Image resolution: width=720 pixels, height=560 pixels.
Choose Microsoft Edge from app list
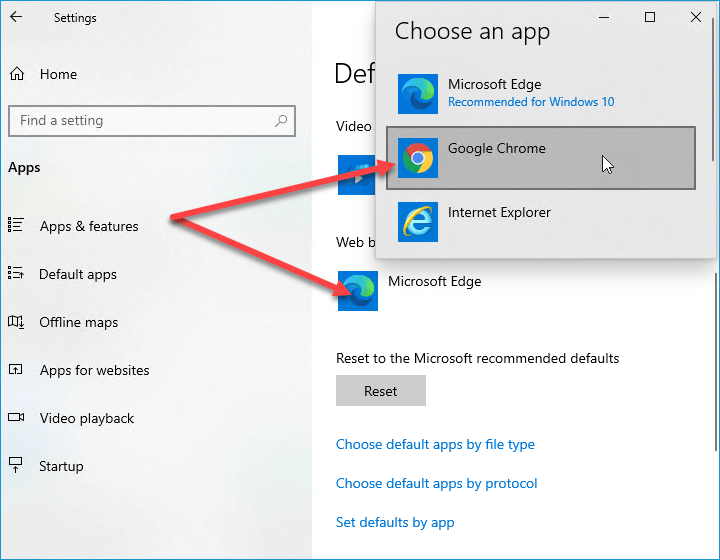(x=540, y=94)
